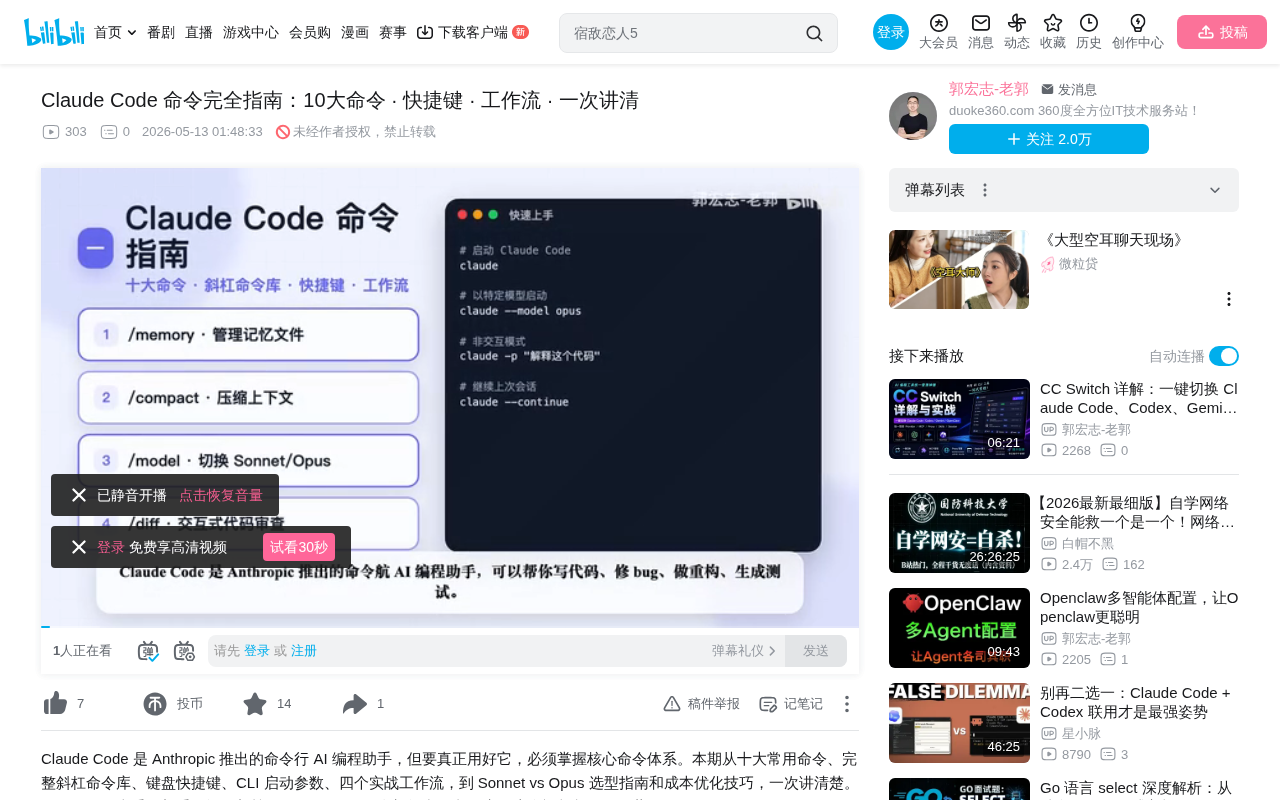
Task: Favorite the video with star icon
Action: pos(255,704)
